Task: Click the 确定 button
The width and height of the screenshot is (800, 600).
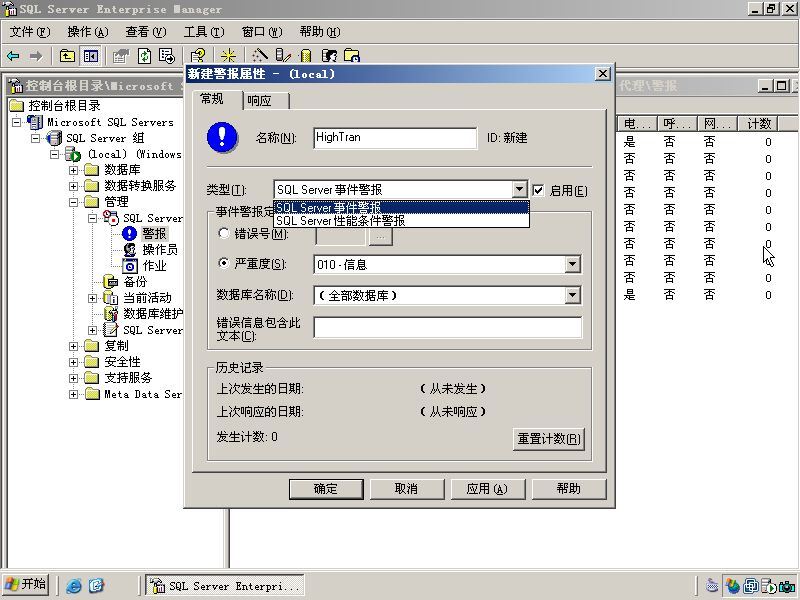Action: [x=326, y=489]
